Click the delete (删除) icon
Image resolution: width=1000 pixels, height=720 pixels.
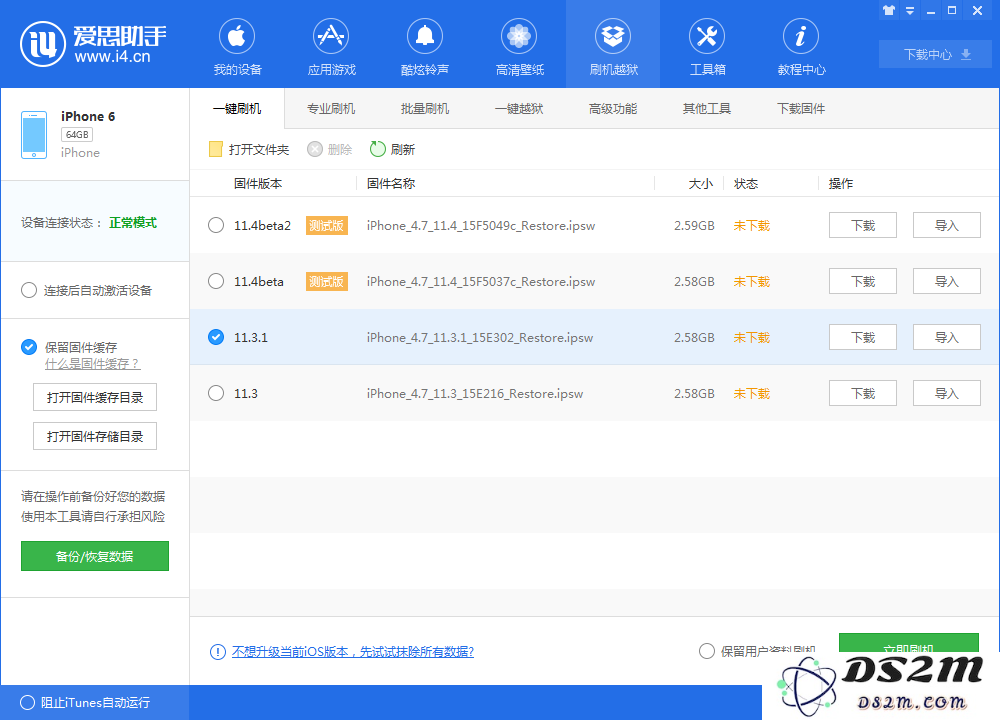[x=315, y=149]
